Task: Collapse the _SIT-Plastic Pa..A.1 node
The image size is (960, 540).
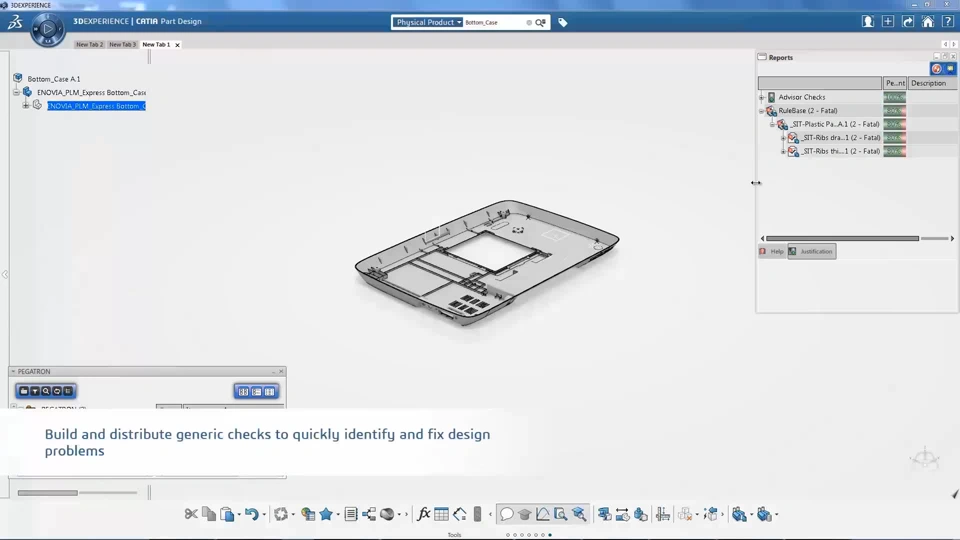Action: pos(773,124)
